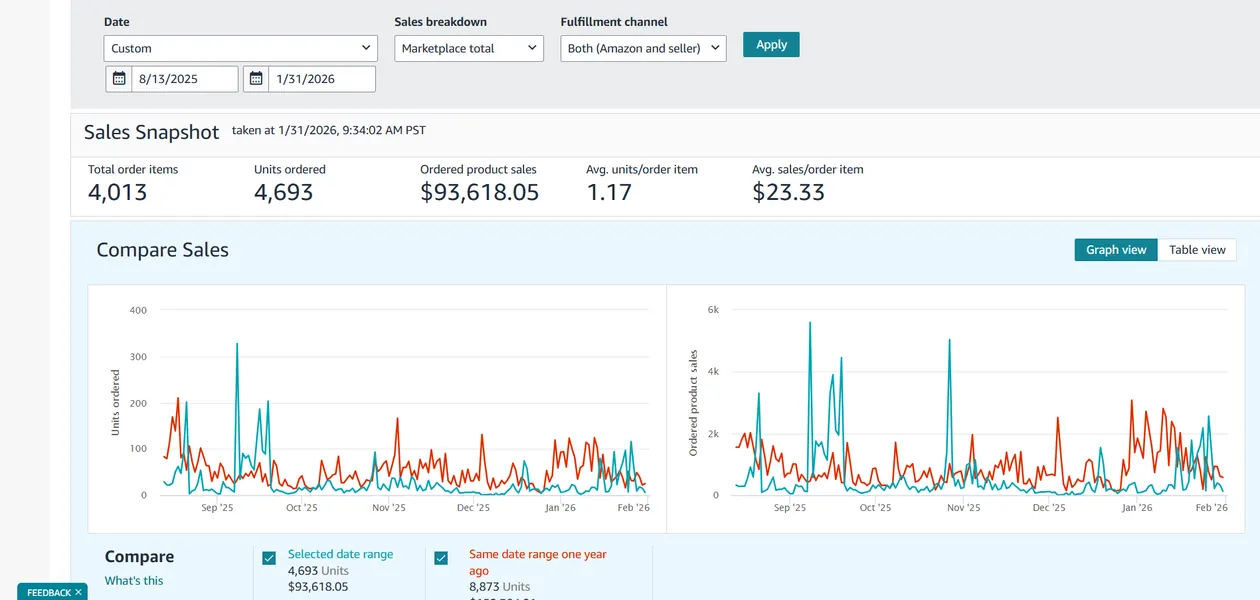
Task: Open the calendar picker for end date 1/31/2026
Action: (x=256, y=79)
